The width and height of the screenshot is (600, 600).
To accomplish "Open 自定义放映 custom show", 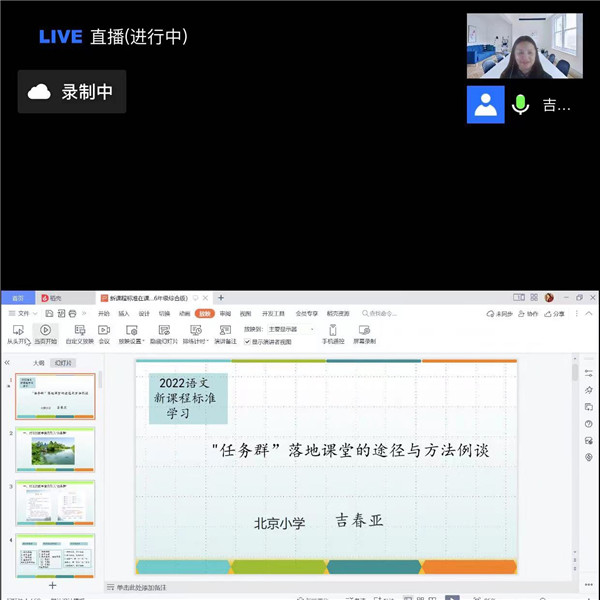I will pyautogui.click(x=80, y=334).
